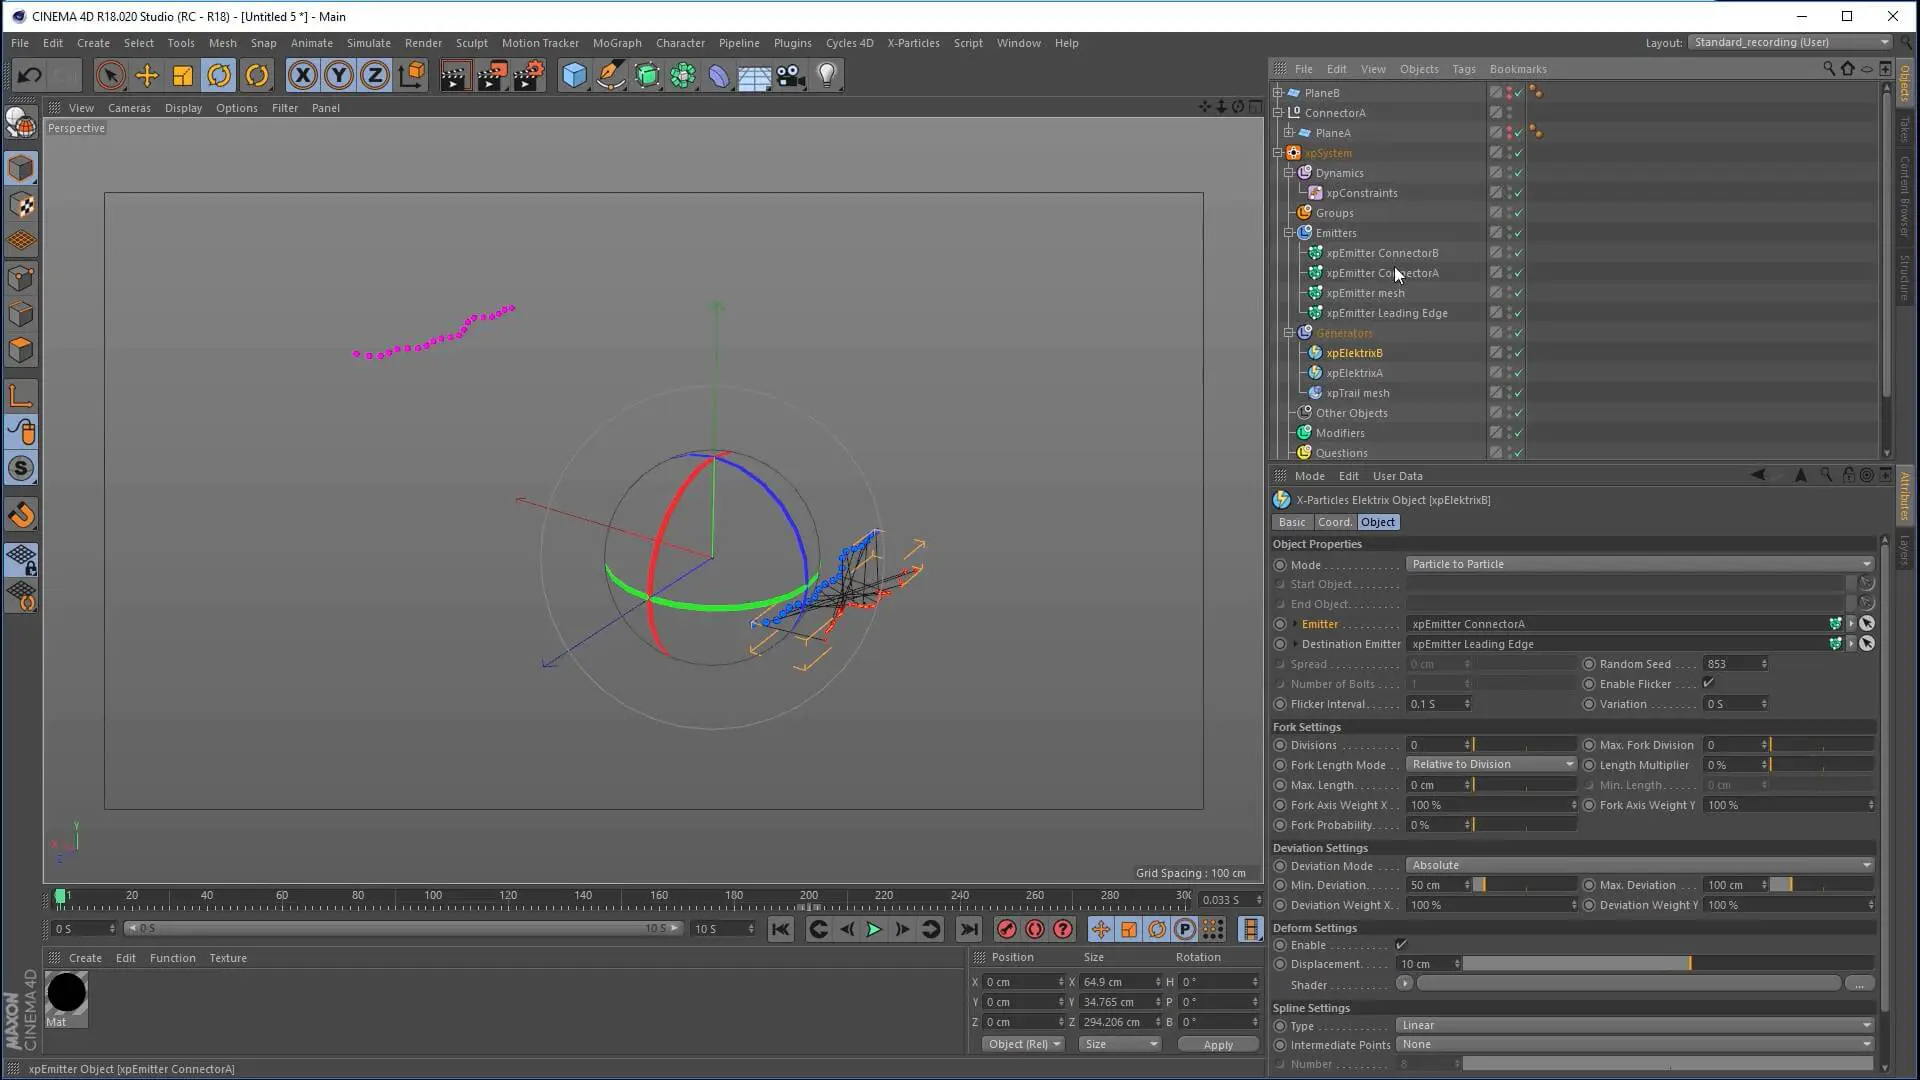Screen dimensions: 1920x1080
Task: Toggle Deform Settings Enable checkbox
Action: click(1401, 944)
